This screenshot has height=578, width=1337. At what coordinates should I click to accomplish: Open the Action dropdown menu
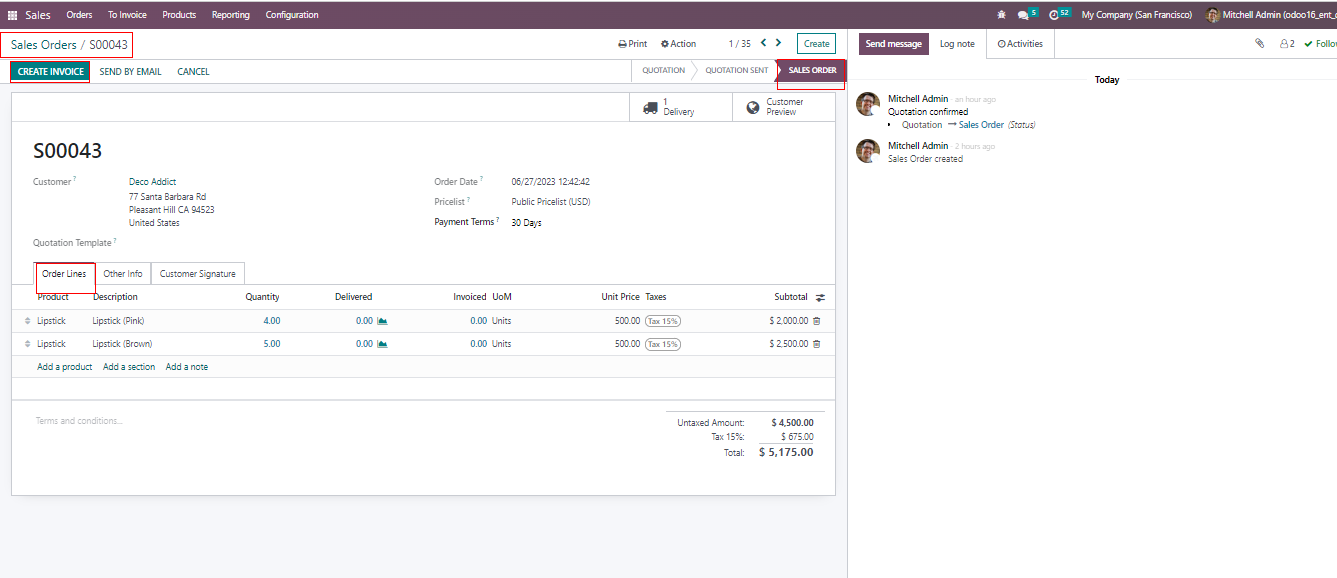click(678, 44)
